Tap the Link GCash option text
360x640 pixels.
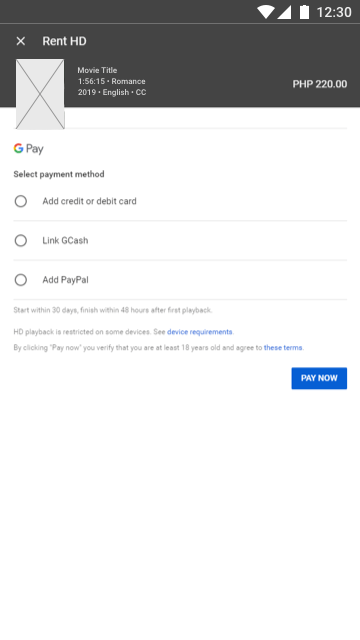pyautogui.click(x=65, y=240)
